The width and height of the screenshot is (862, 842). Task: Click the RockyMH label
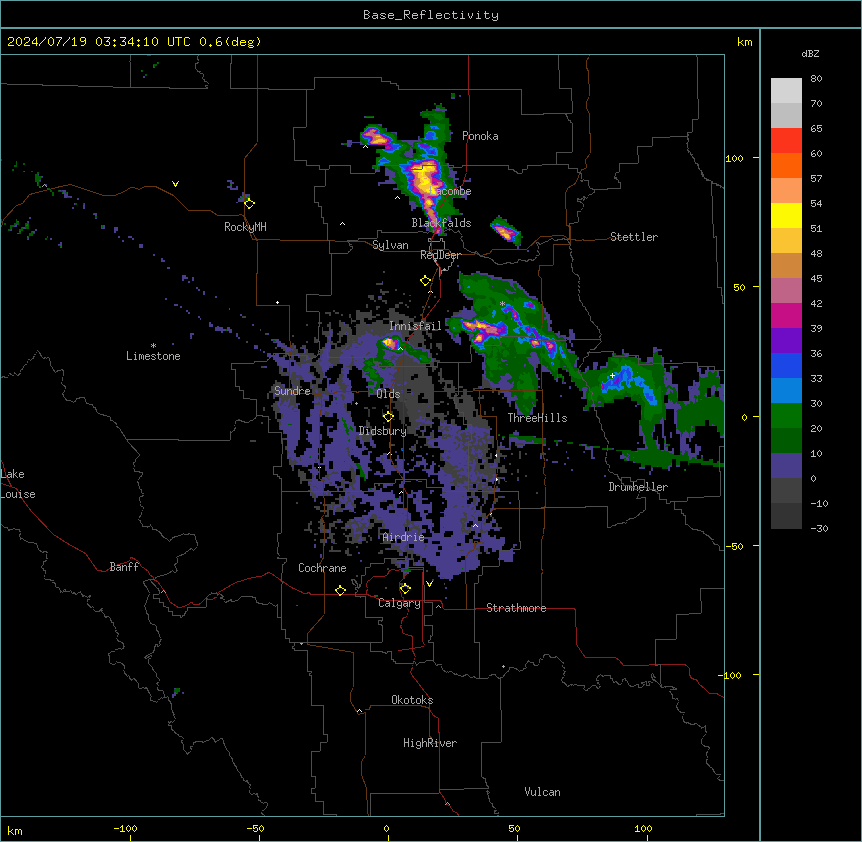[x=245, y=227]
